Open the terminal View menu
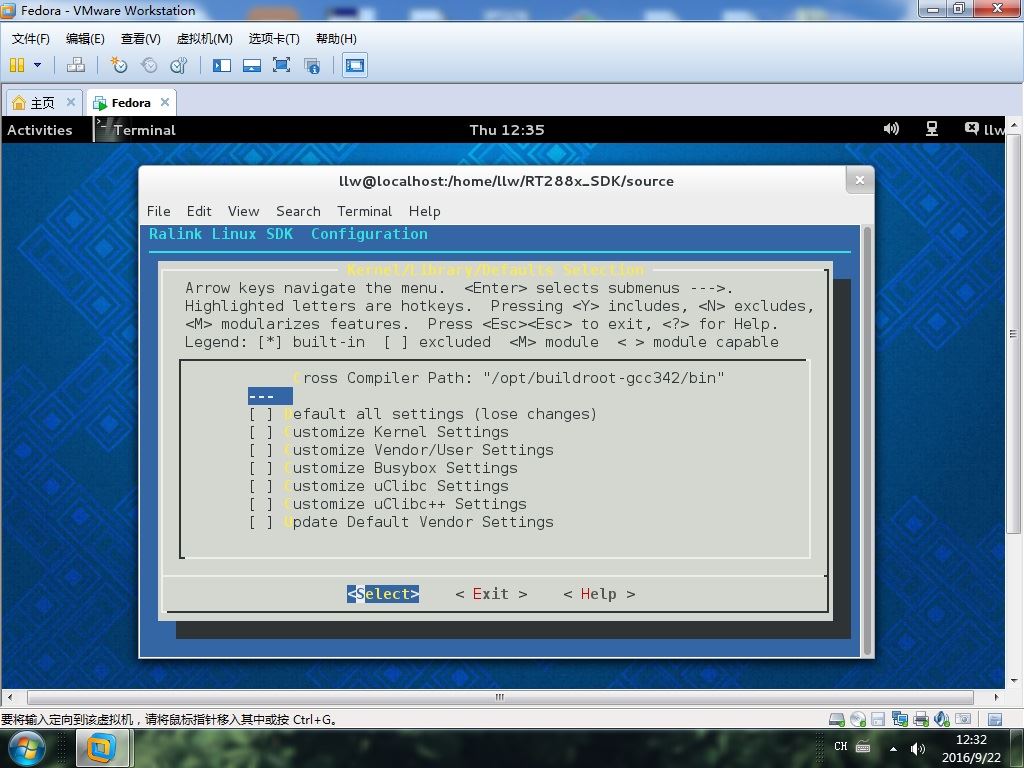The width and height of the screenshot is (1024, 768). point(244,211)
